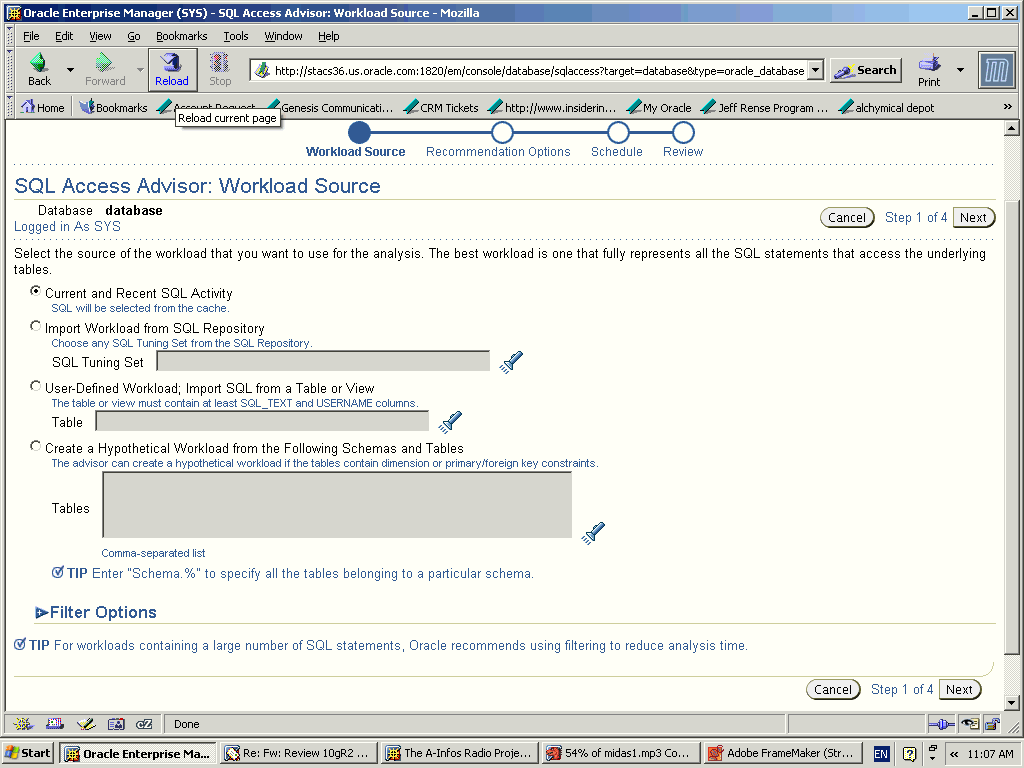Screen dimensions: 1024x768
Task: Open the Back button history dropdown arrow
Action: tap(70, 70)
